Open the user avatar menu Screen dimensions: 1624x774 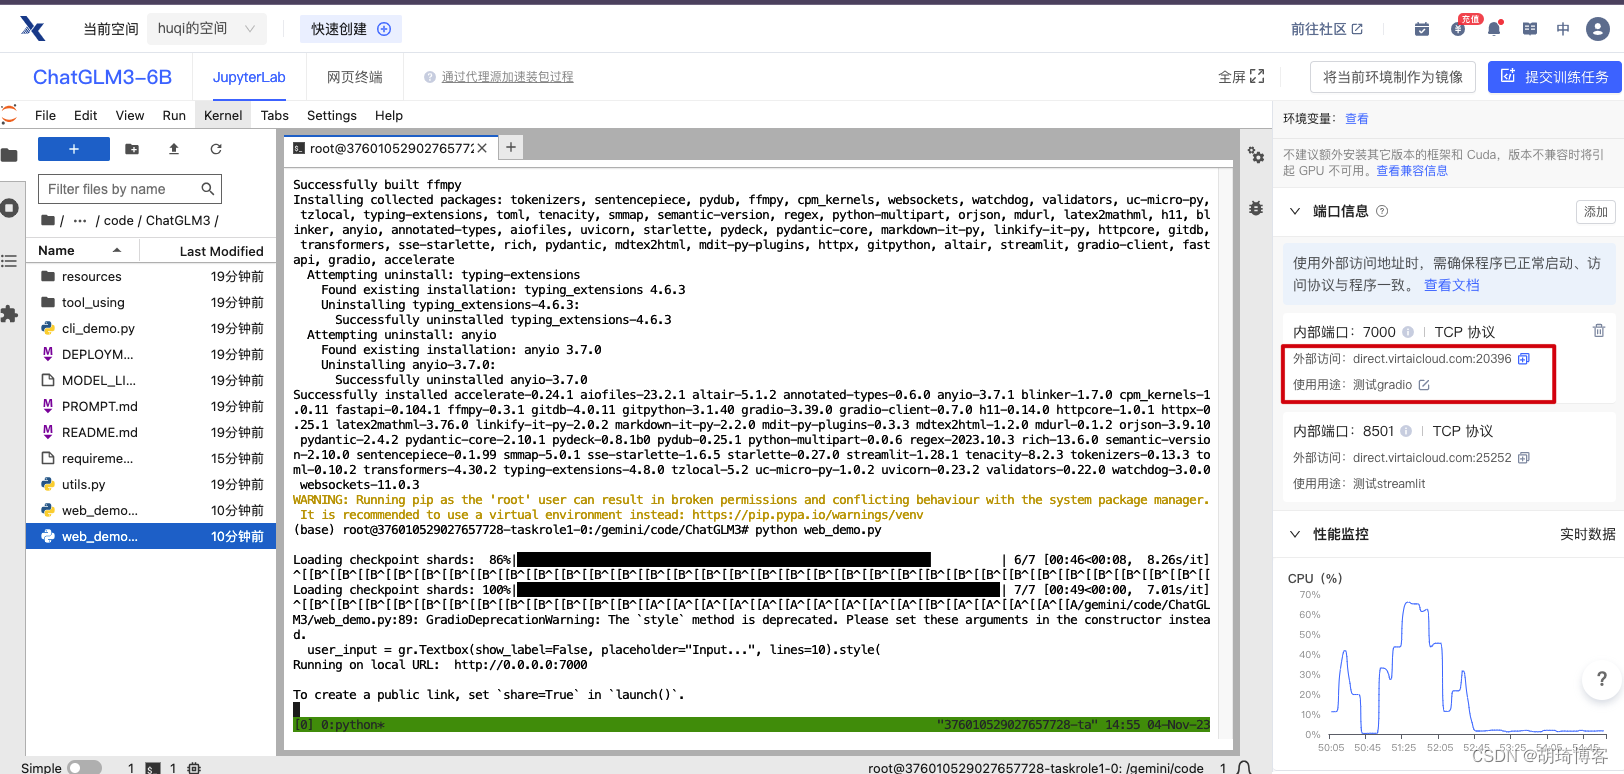click(1598, 29)
